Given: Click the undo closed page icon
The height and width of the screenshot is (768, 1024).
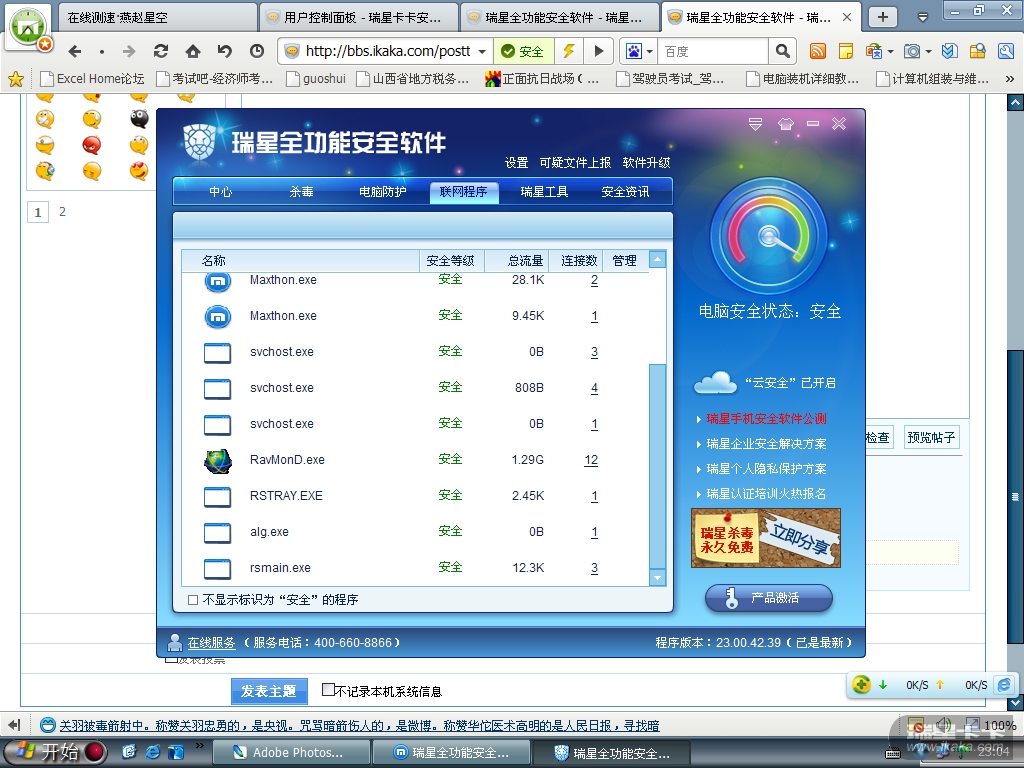Looking at the screenshot, I should (x=225, y=51).
